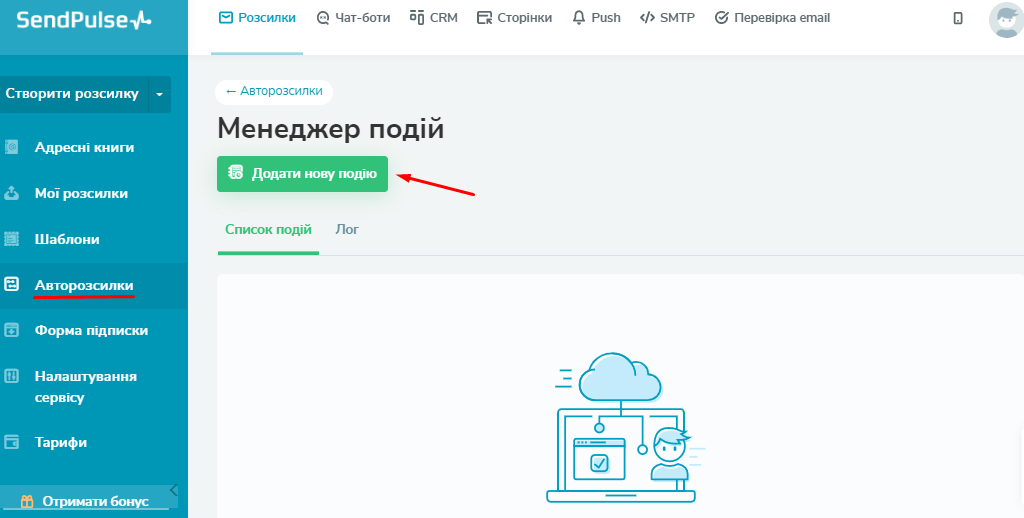
Task: Click the Tariffs card icon
Action: (x=12, y=442)
